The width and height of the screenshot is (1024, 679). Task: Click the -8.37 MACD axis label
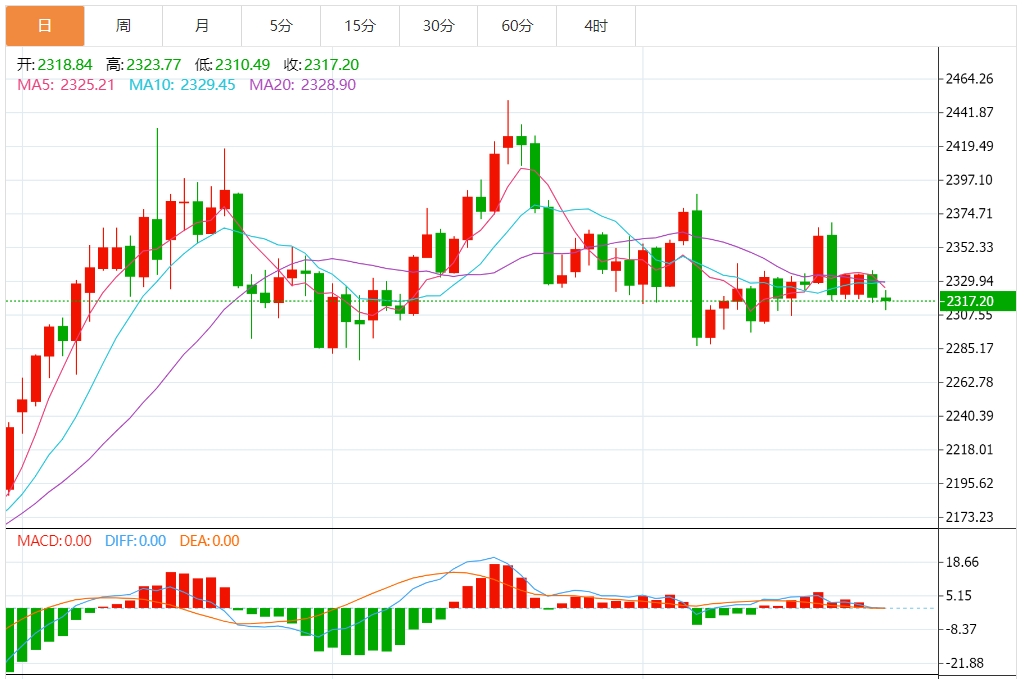pyautogui.click(x=961, y=629)
